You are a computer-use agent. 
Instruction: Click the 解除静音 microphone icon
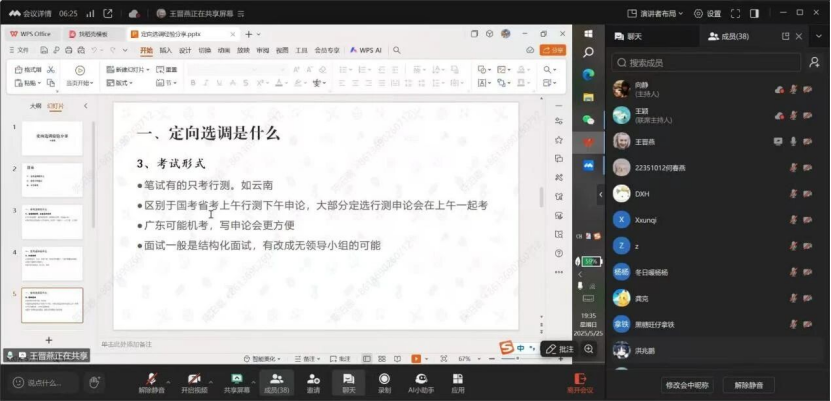[x=152, y=378]
